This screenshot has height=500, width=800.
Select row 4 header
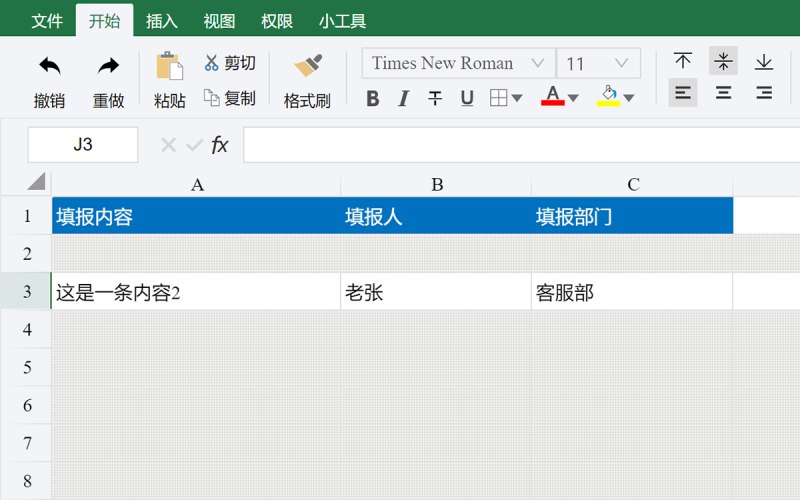click(x=27, y=329)
